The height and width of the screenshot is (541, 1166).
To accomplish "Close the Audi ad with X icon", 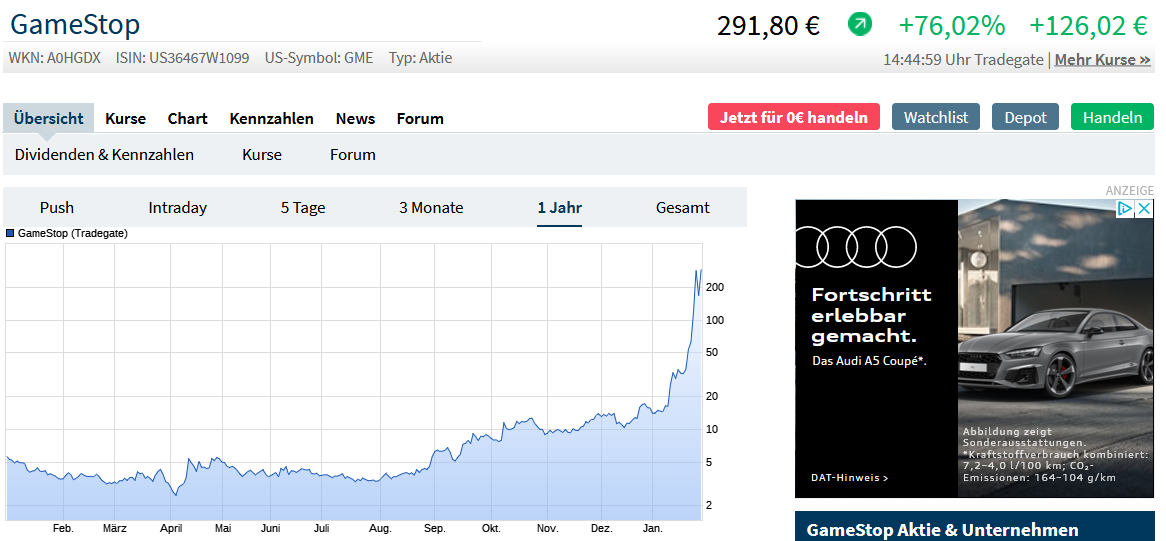I will click(1144, 209).
